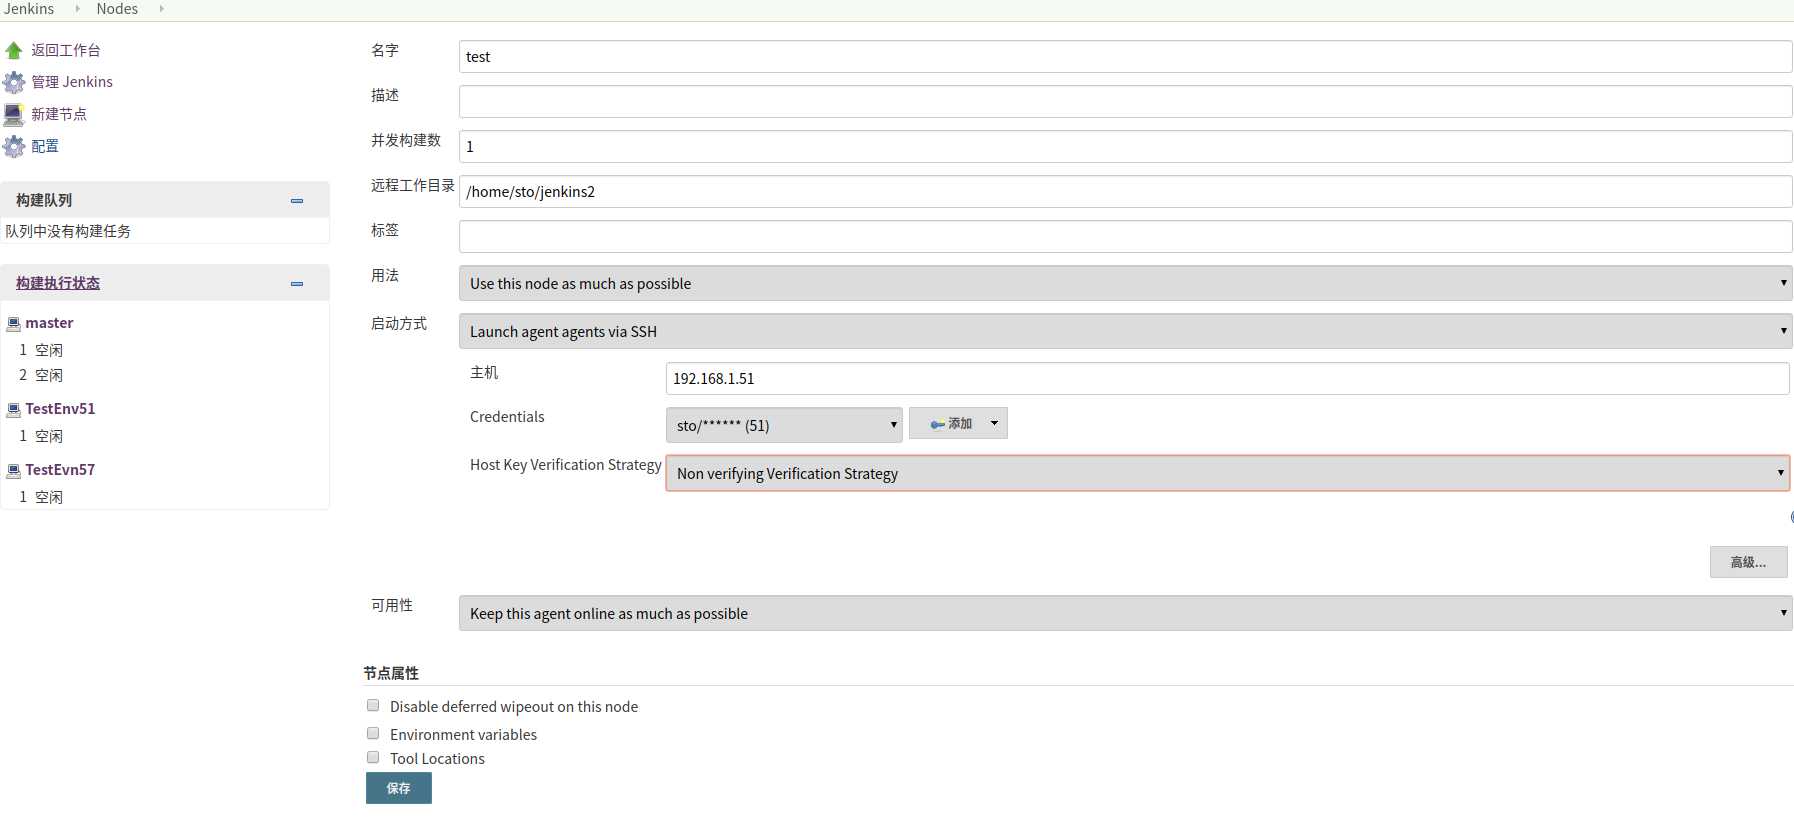The image size is (1794, 822).
Task: Click the new node computer icon
Action: click(14, 114)
